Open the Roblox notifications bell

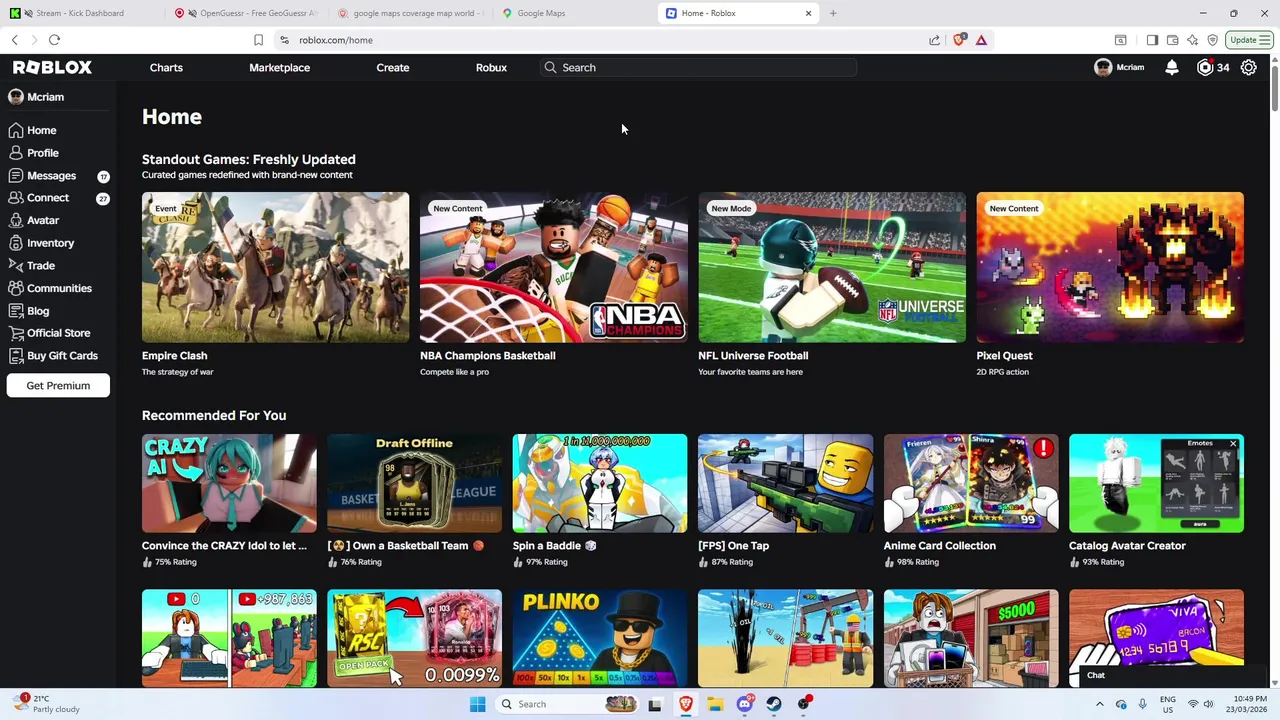[1172, 67]
